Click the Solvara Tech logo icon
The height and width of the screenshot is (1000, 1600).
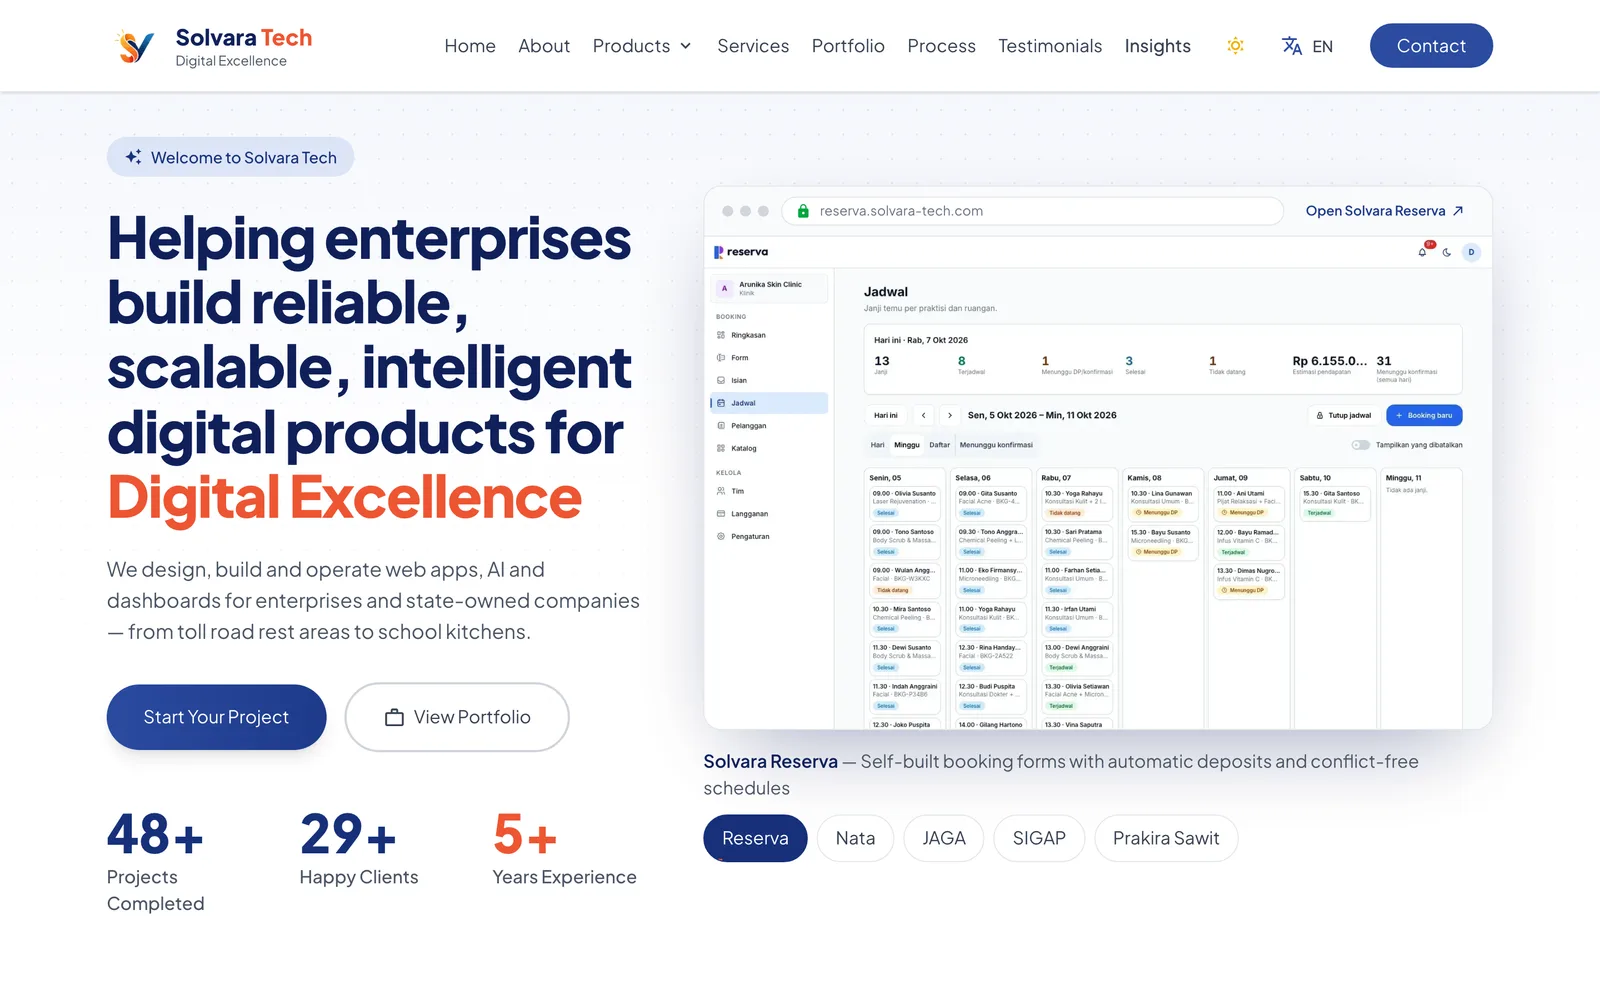[136, 46]
